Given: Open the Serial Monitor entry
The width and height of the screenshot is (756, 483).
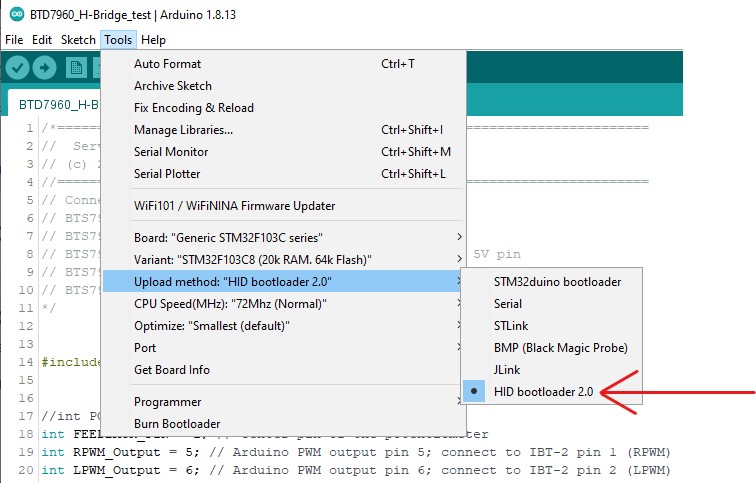Looking at the screenshot, I should pyautogui.click(x=284, y=152).
